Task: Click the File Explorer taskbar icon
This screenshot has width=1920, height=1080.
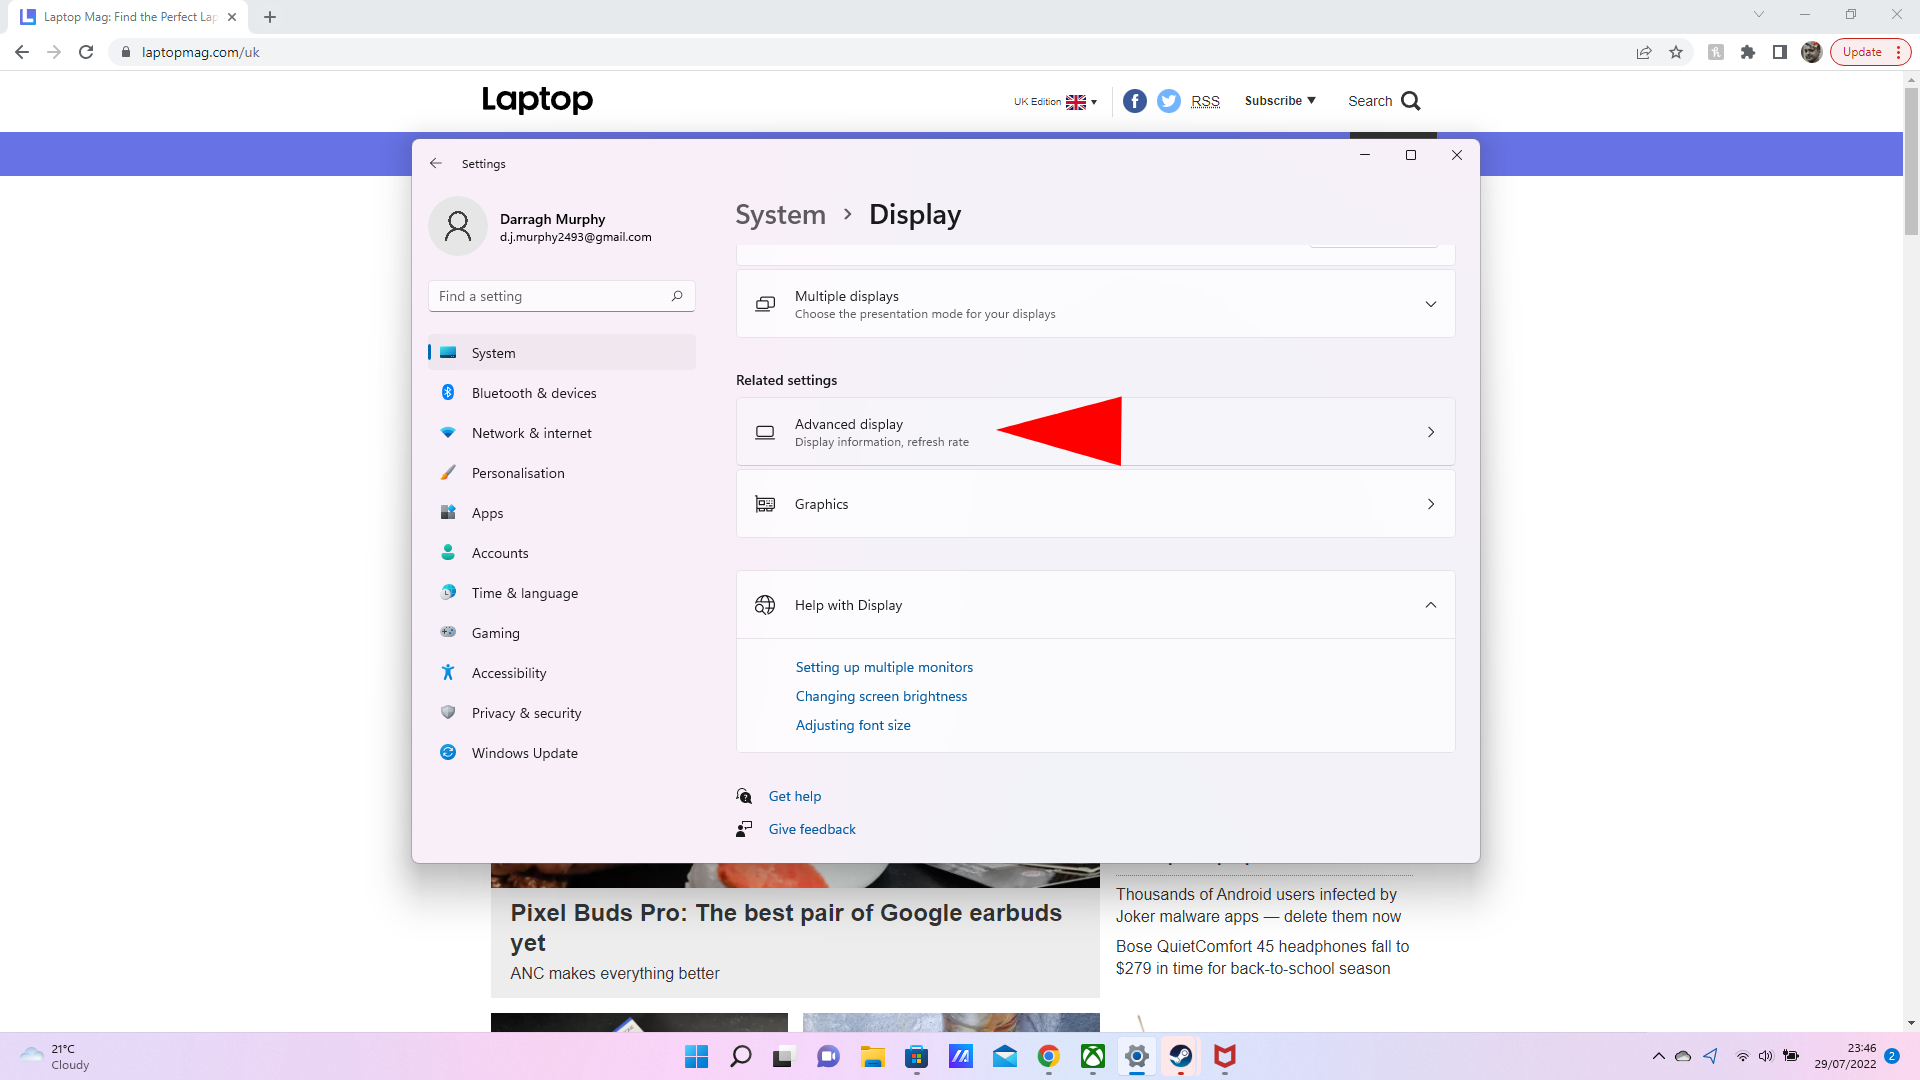Action: click(x=872, y=1056)
